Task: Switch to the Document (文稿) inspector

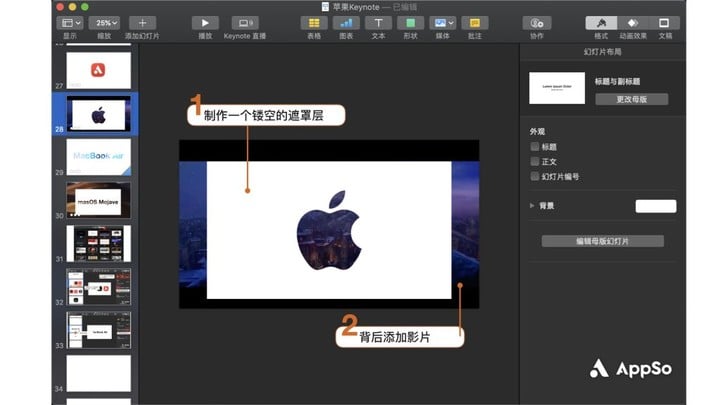Action: [x=664, y=23]
